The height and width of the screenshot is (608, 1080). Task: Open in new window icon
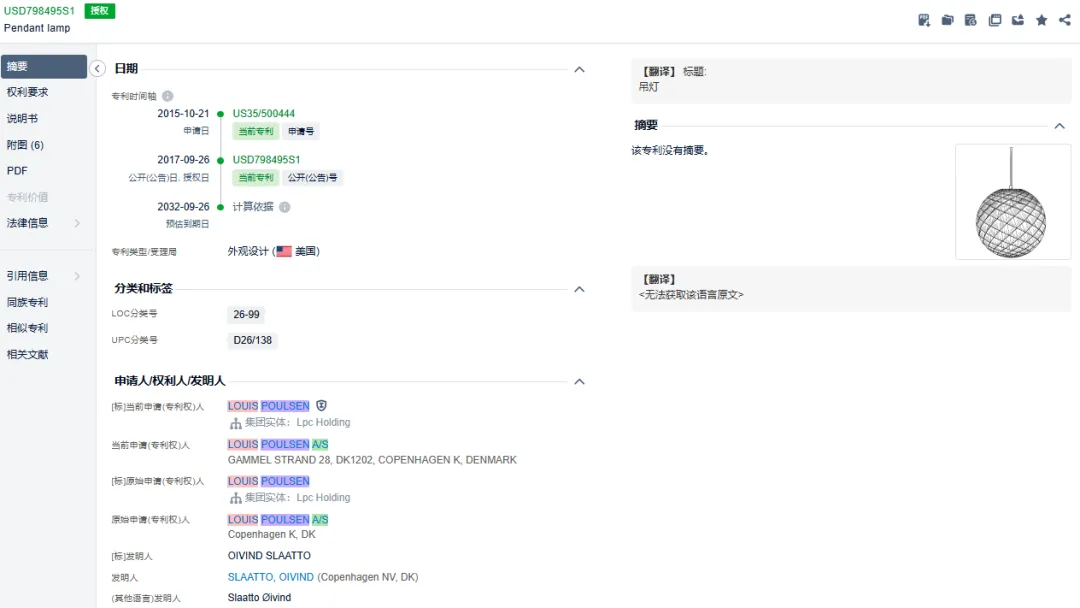[x=995, y=20]
